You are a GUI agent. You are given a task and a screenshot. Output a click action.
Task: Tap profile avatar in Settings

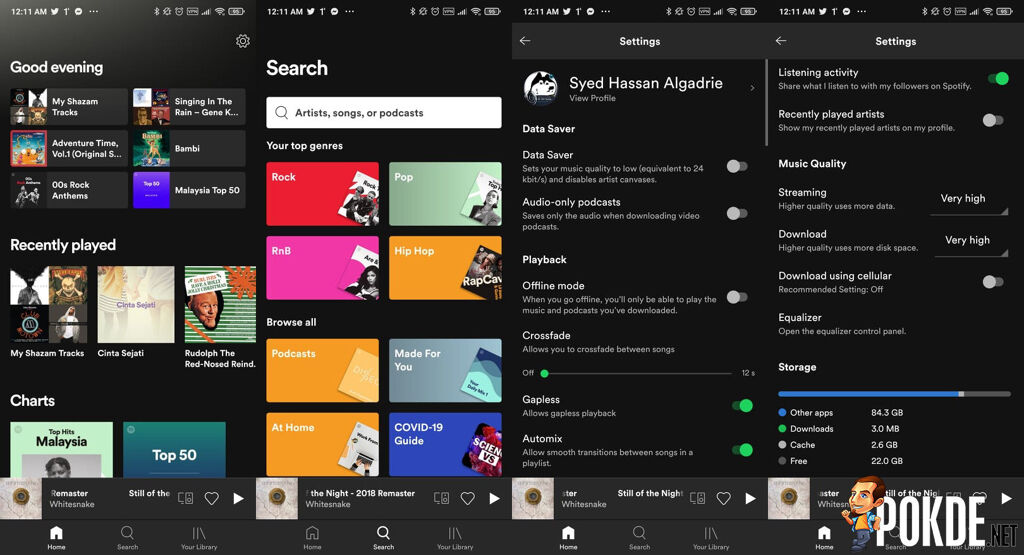point(541,87)
